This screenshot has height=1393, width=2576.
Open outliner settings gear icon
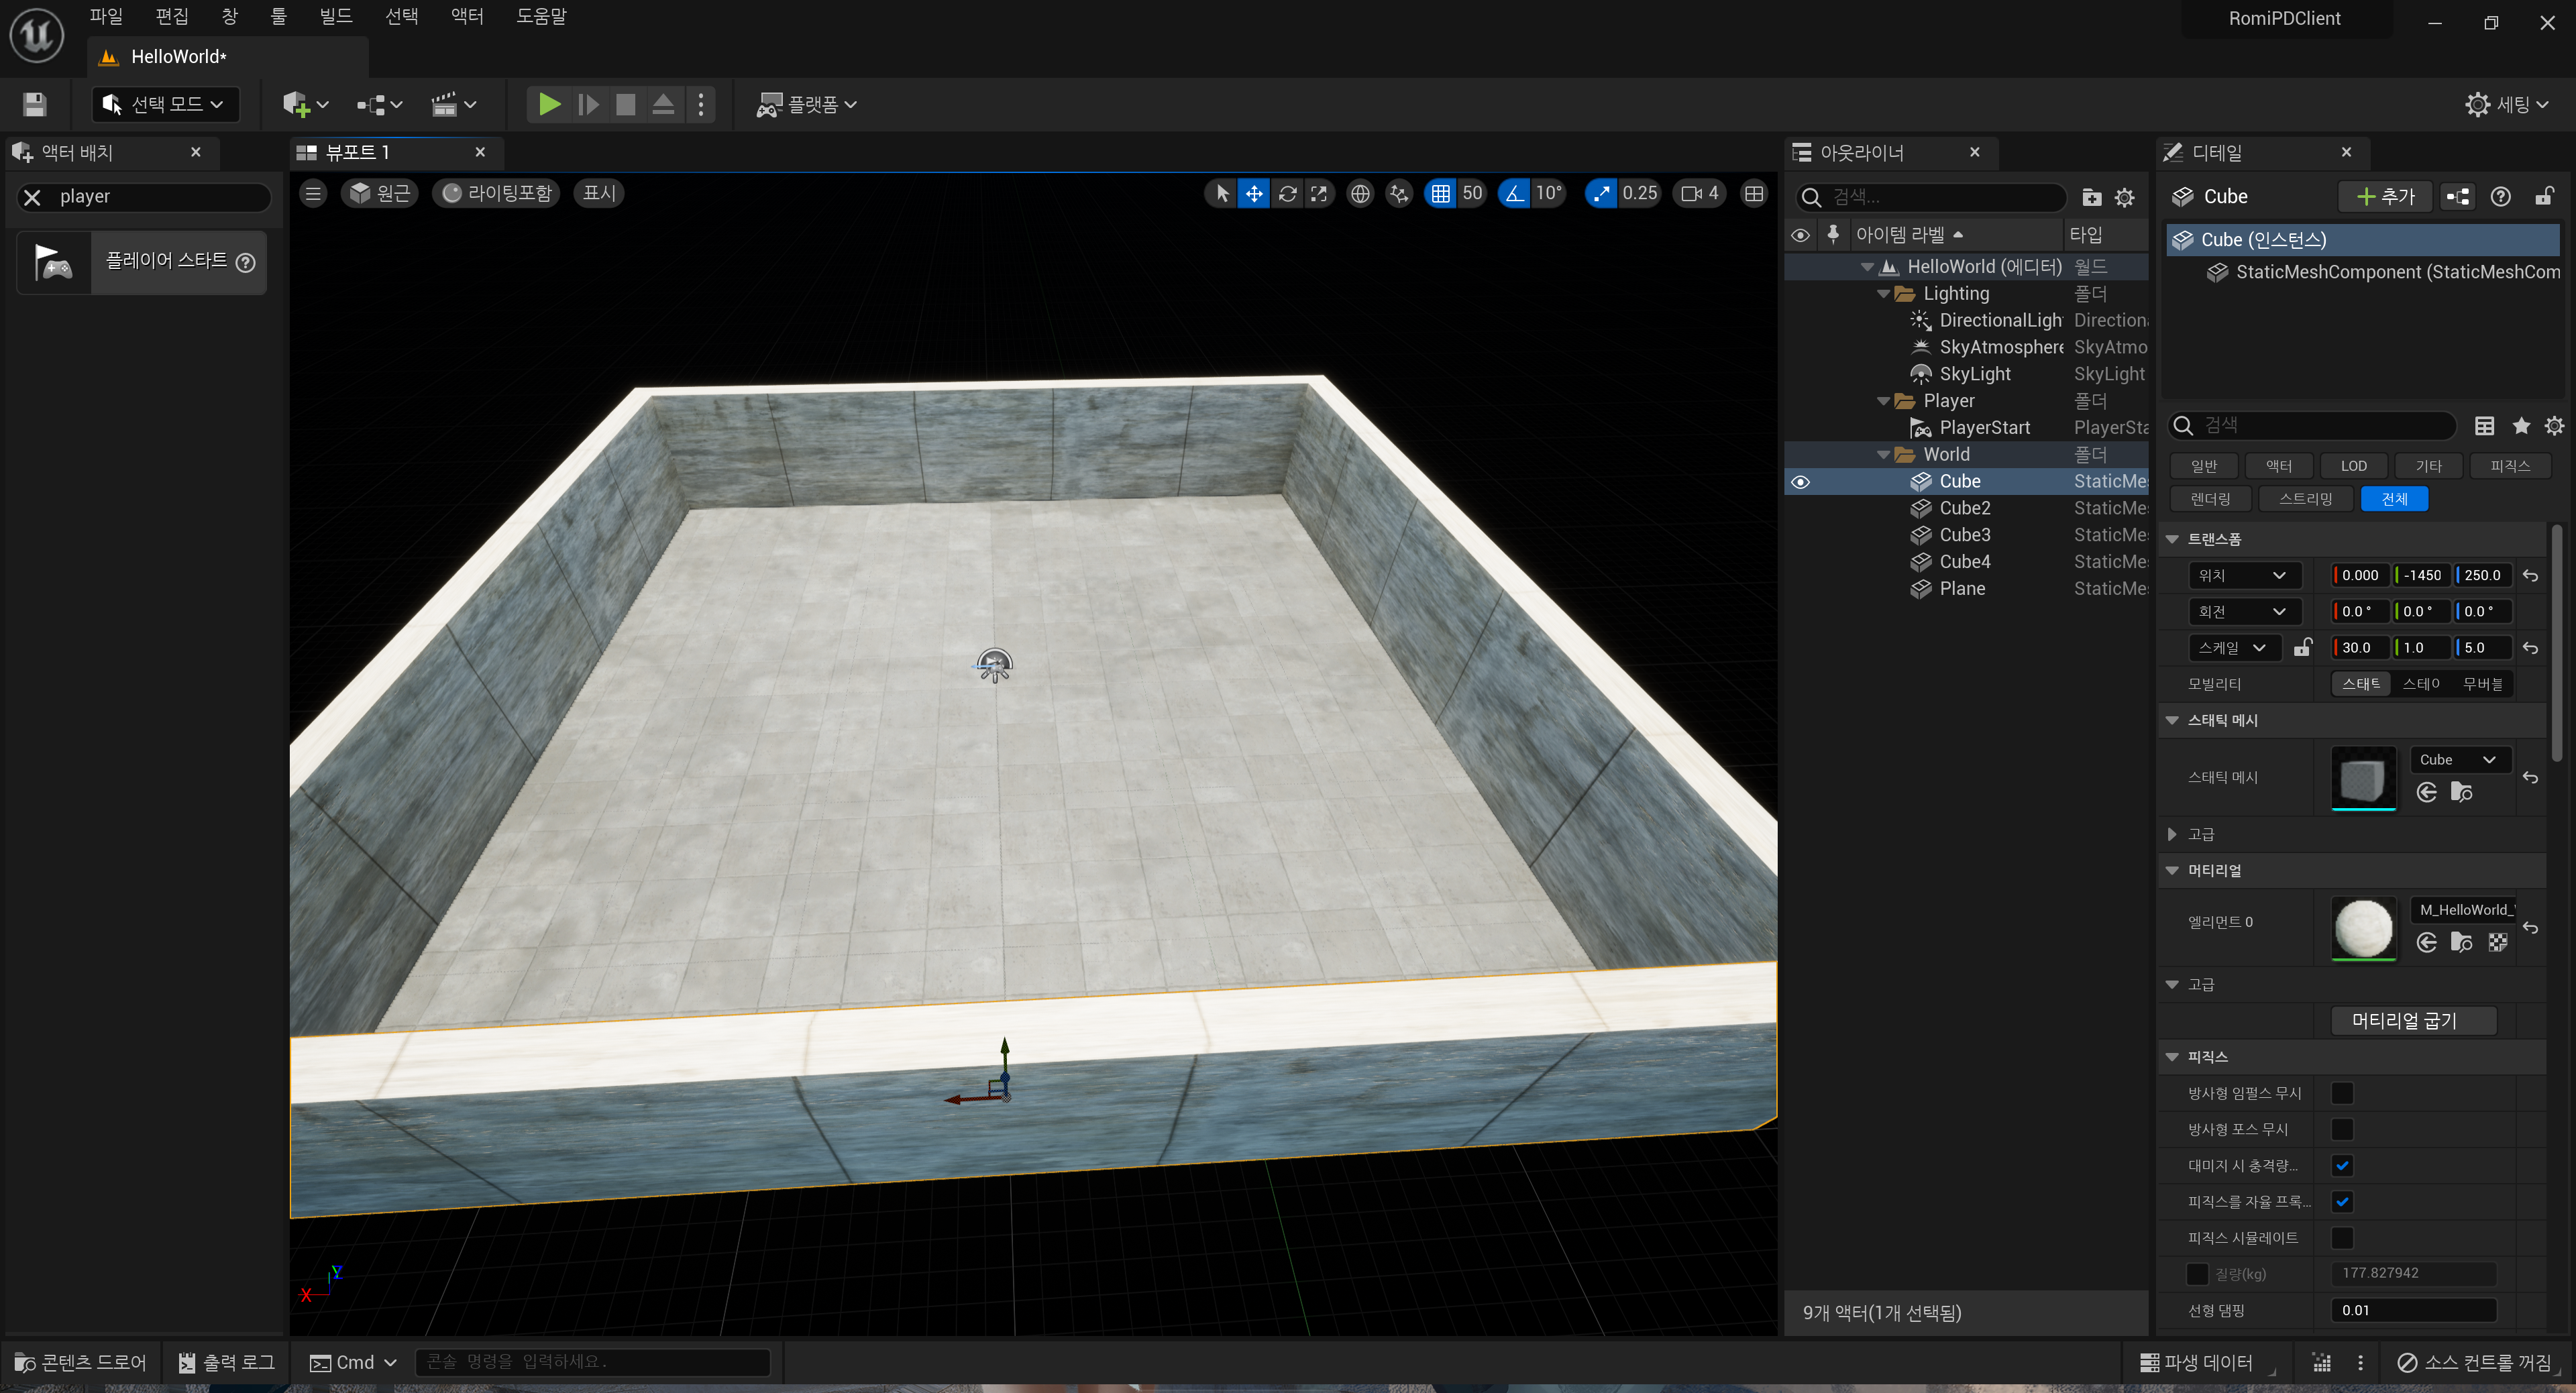2124,197
